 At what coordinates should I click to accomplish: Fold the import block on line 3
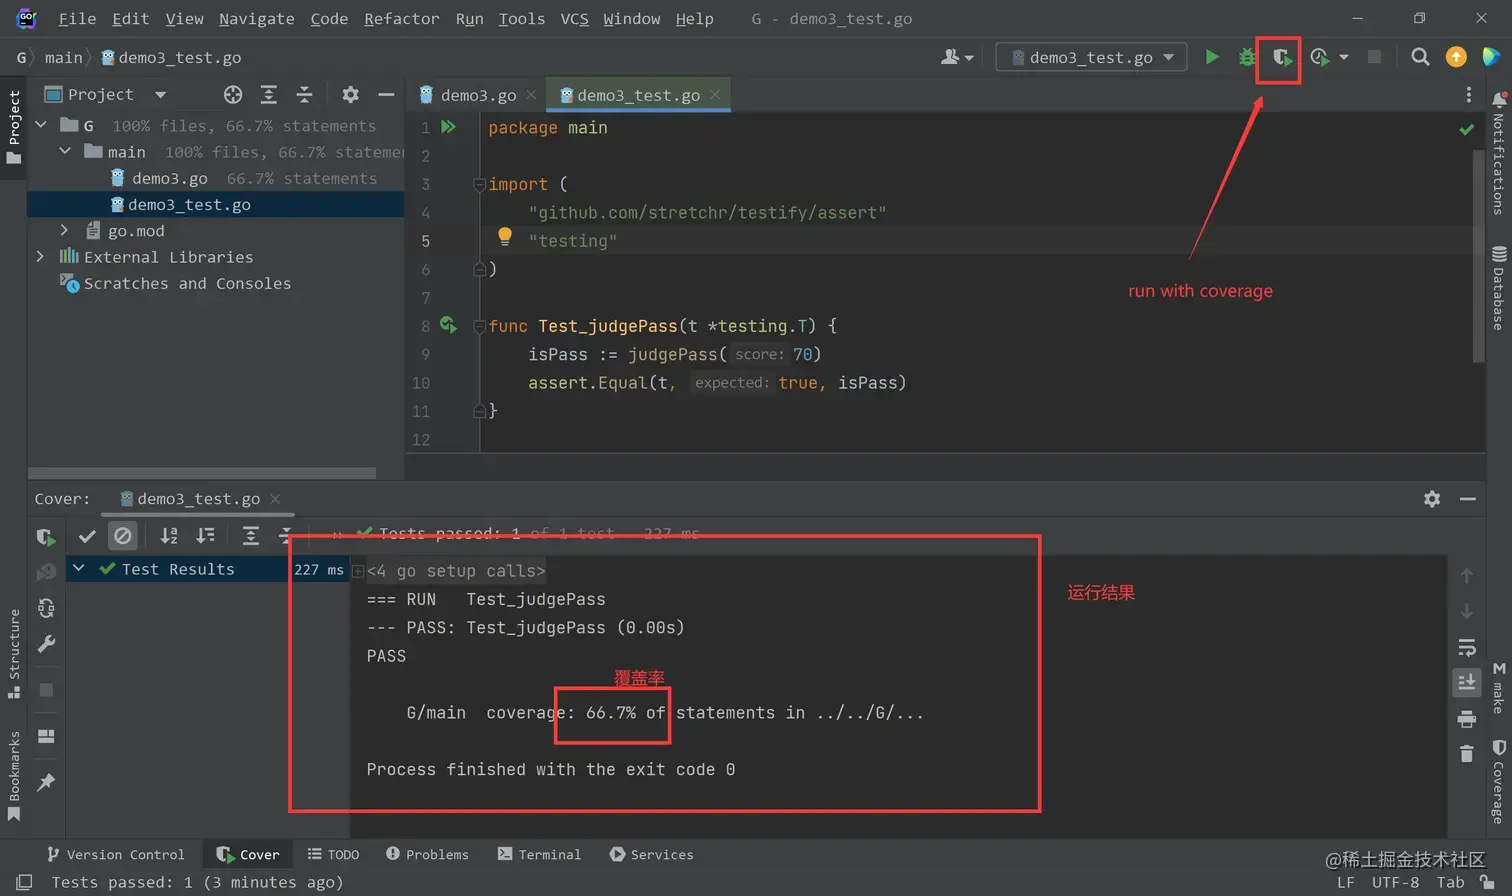[x=479, y=184]
